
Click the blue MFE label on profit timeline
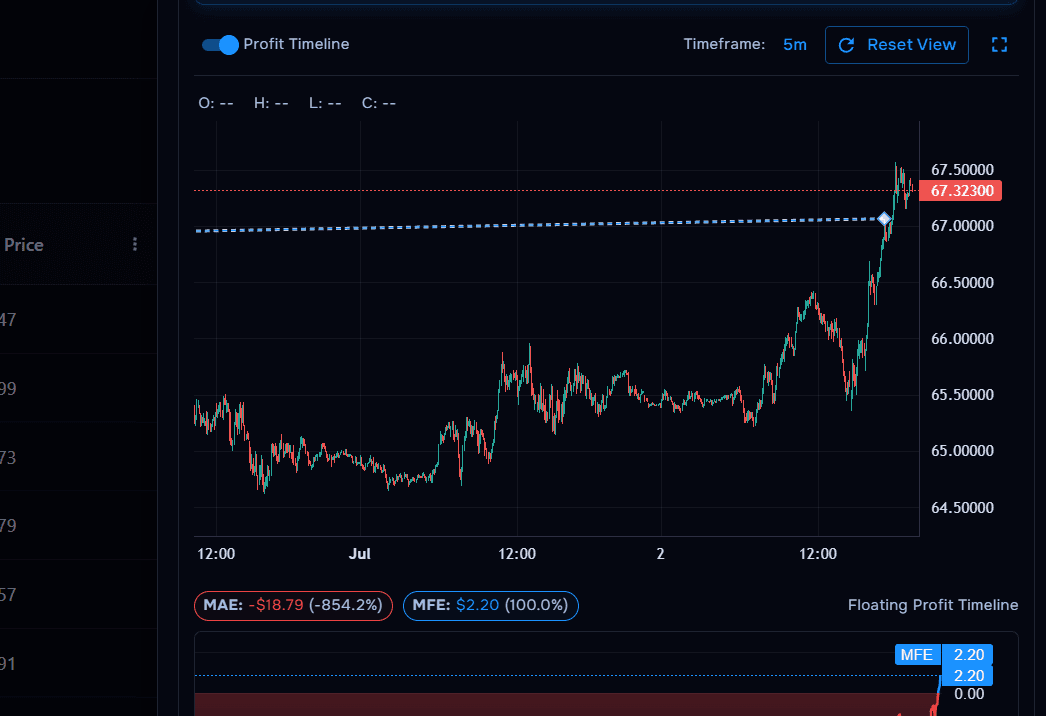point(917,654)
